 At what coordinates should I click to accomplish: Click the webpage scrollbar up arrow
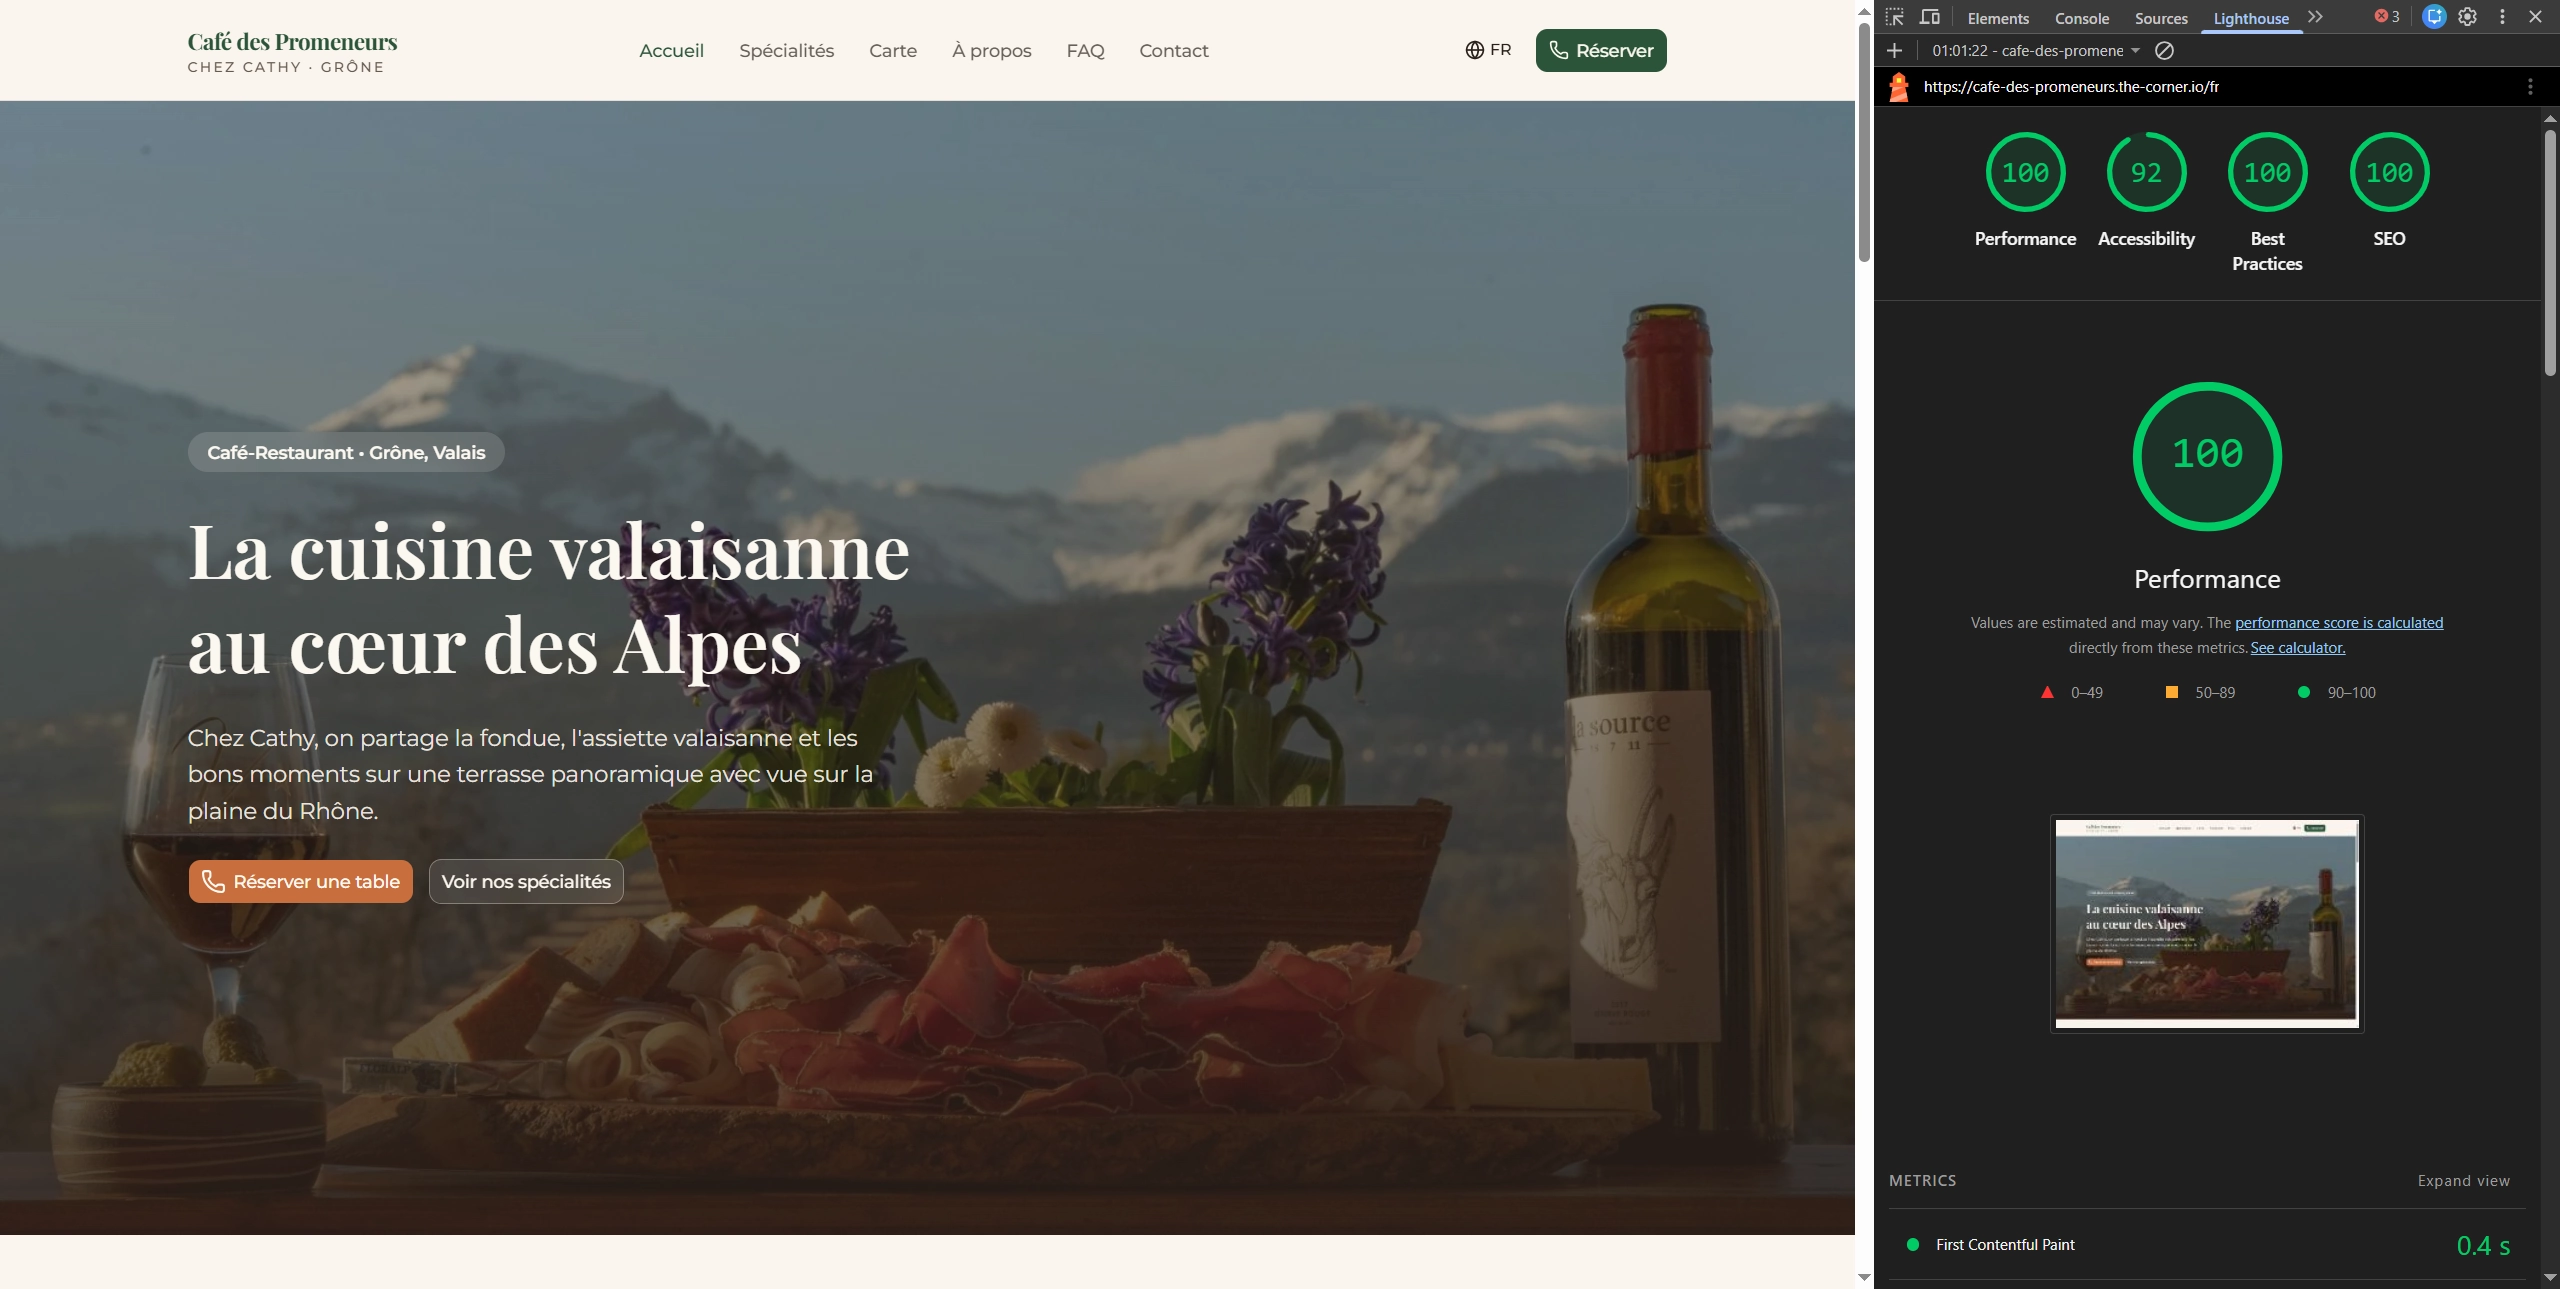click(x=1864, y=11)
